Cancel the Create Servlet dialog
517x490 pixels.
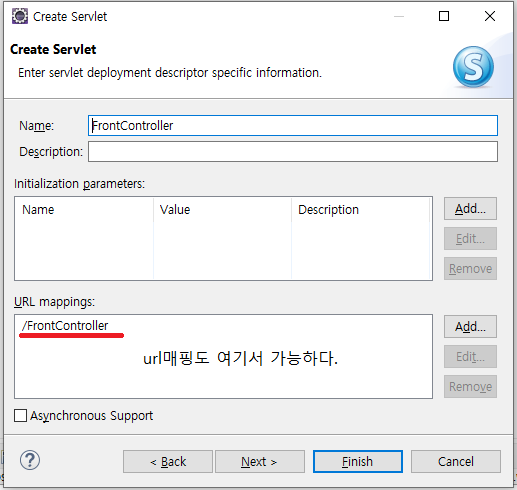click(x=456, y=462)
